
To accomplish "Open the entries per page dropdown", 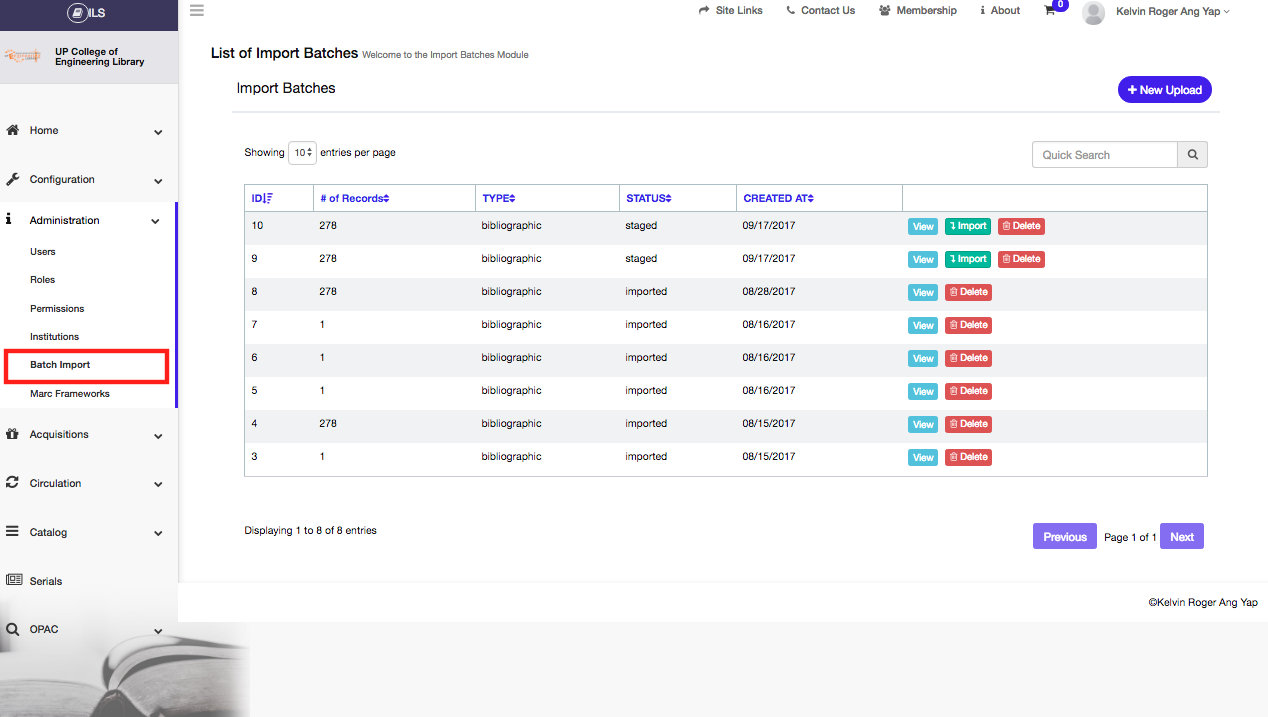I will (302, 153).
